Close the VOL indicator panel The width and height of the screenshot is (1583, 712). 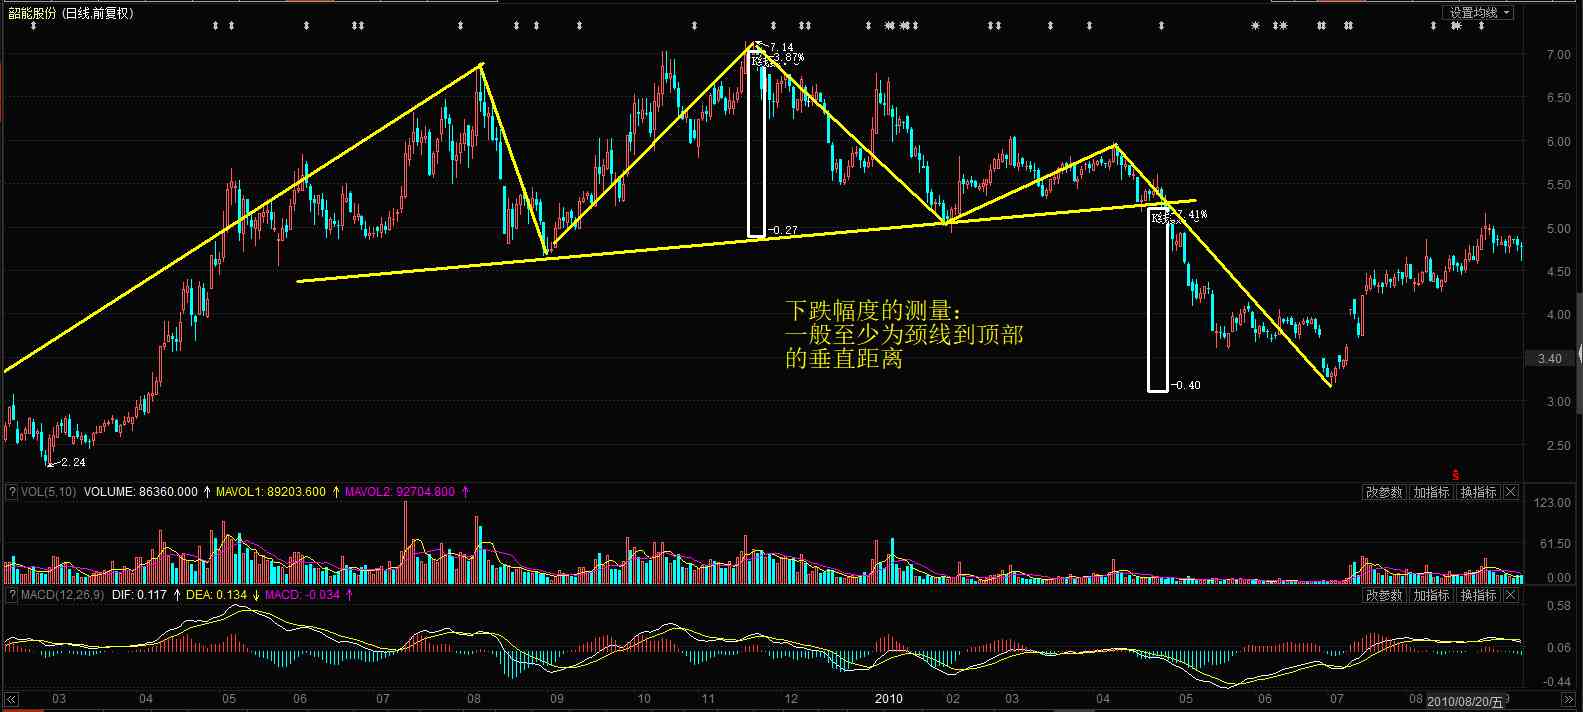[x=1511, y=492]
